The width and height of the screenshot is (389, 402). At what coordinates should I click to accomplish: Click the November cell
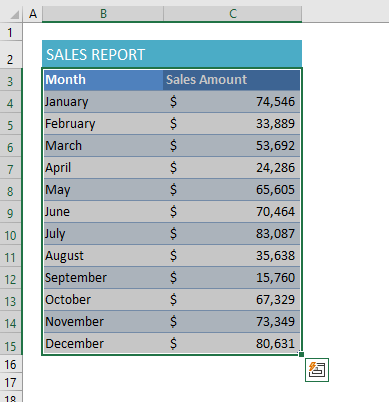point(103,322)
